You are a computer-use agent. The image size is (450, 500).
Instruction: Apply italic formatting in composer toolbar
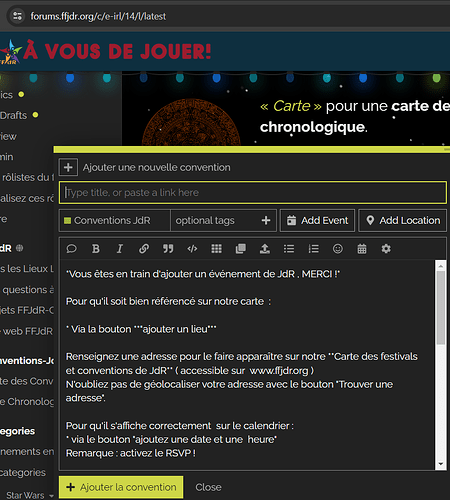click(x=120, y=249)
